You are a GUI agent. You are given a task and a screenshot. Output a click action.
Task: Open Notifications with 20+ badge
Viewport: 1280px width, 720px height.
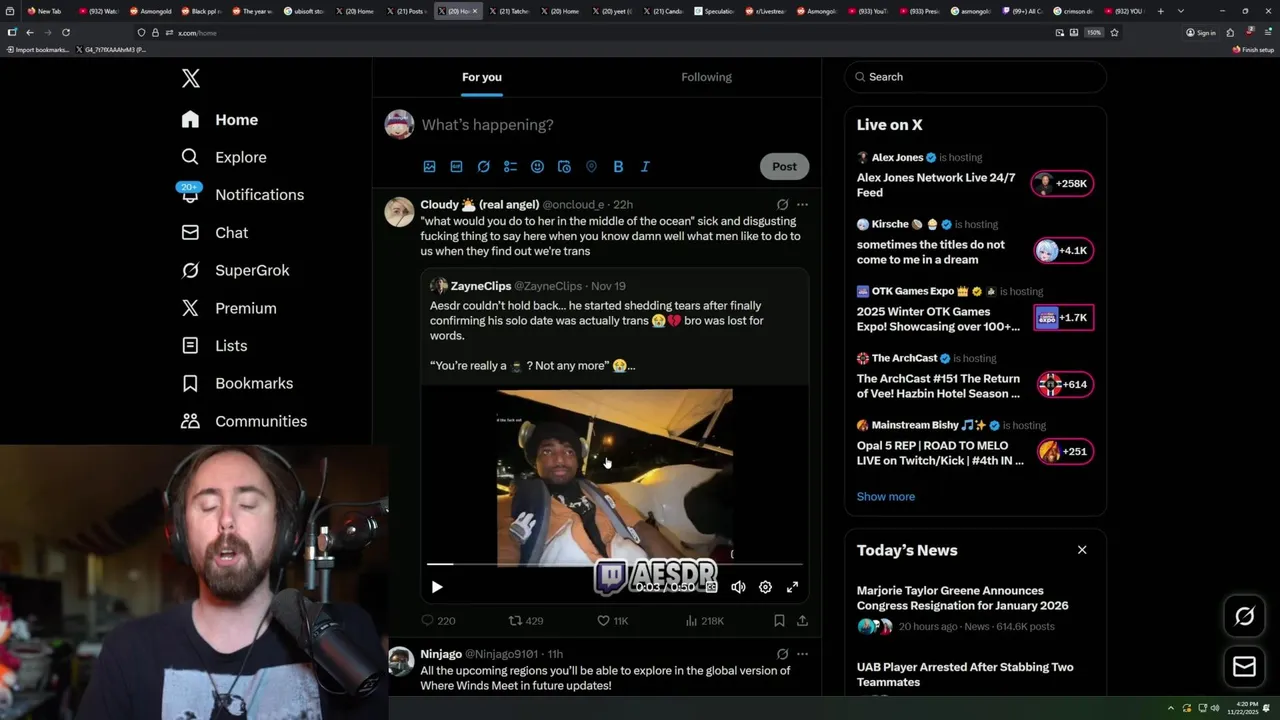point(242,195)
